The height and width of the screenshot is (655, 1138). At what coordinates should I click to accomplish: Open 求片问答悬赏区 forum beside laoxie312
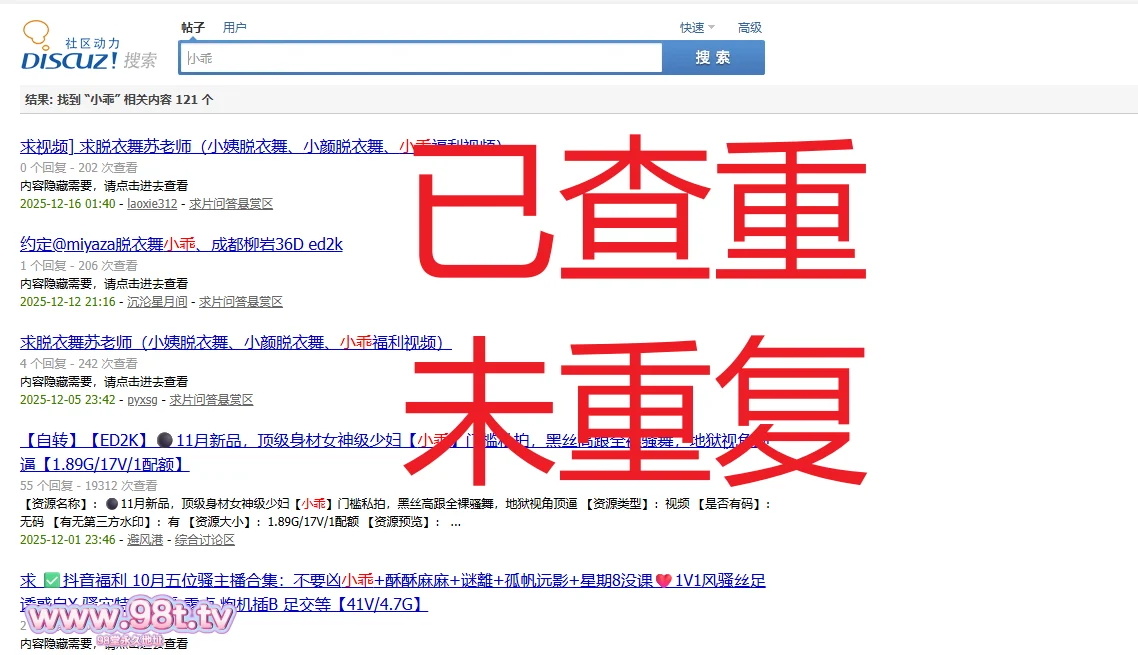point(231,204)
